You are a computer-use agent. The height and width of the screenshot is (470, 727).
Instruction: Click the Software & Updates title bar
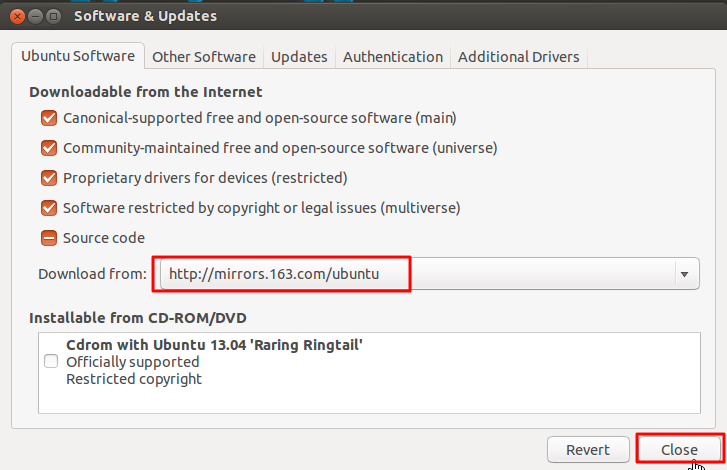pos(400,16)
